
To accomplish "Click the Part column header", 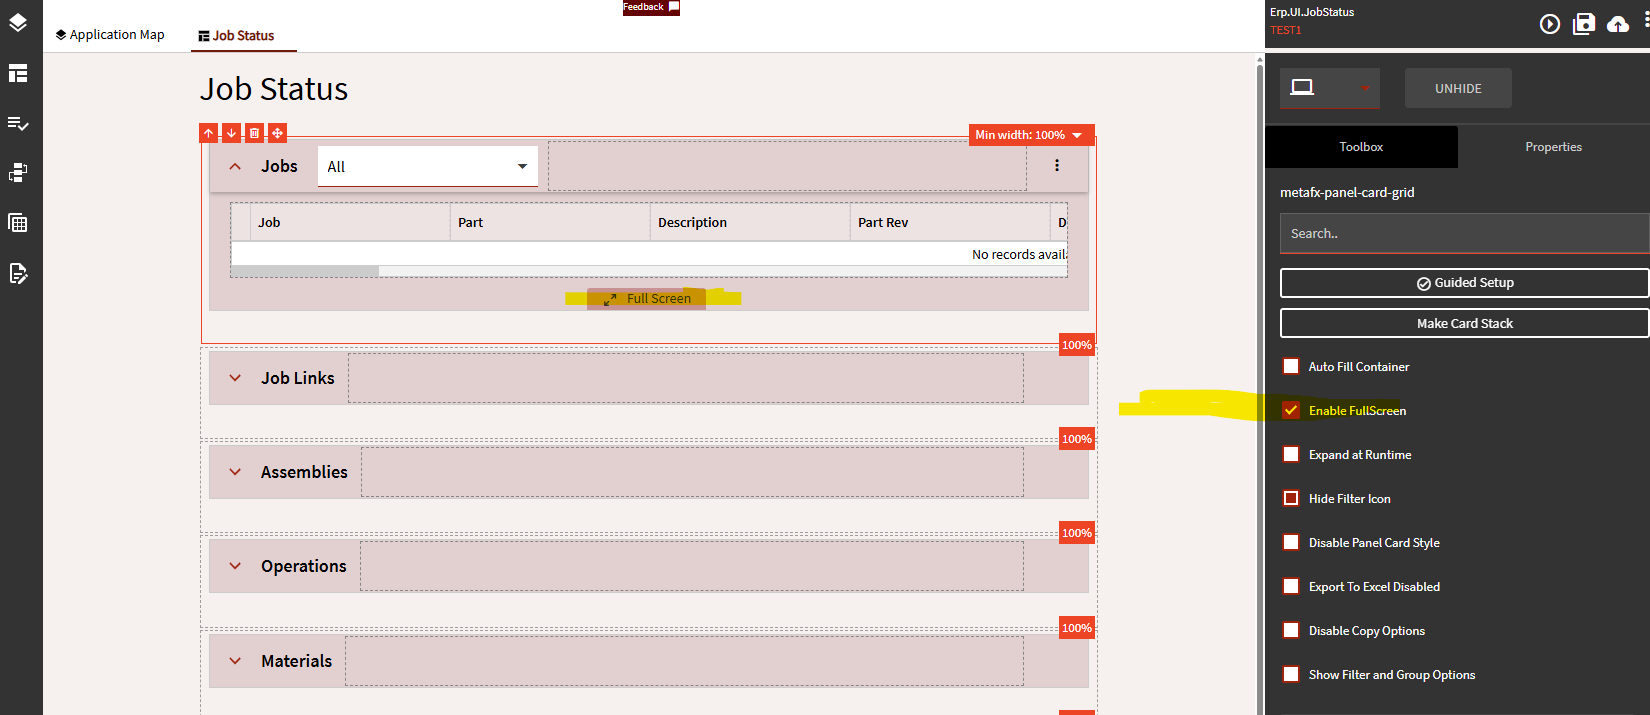I will (550, 222).
